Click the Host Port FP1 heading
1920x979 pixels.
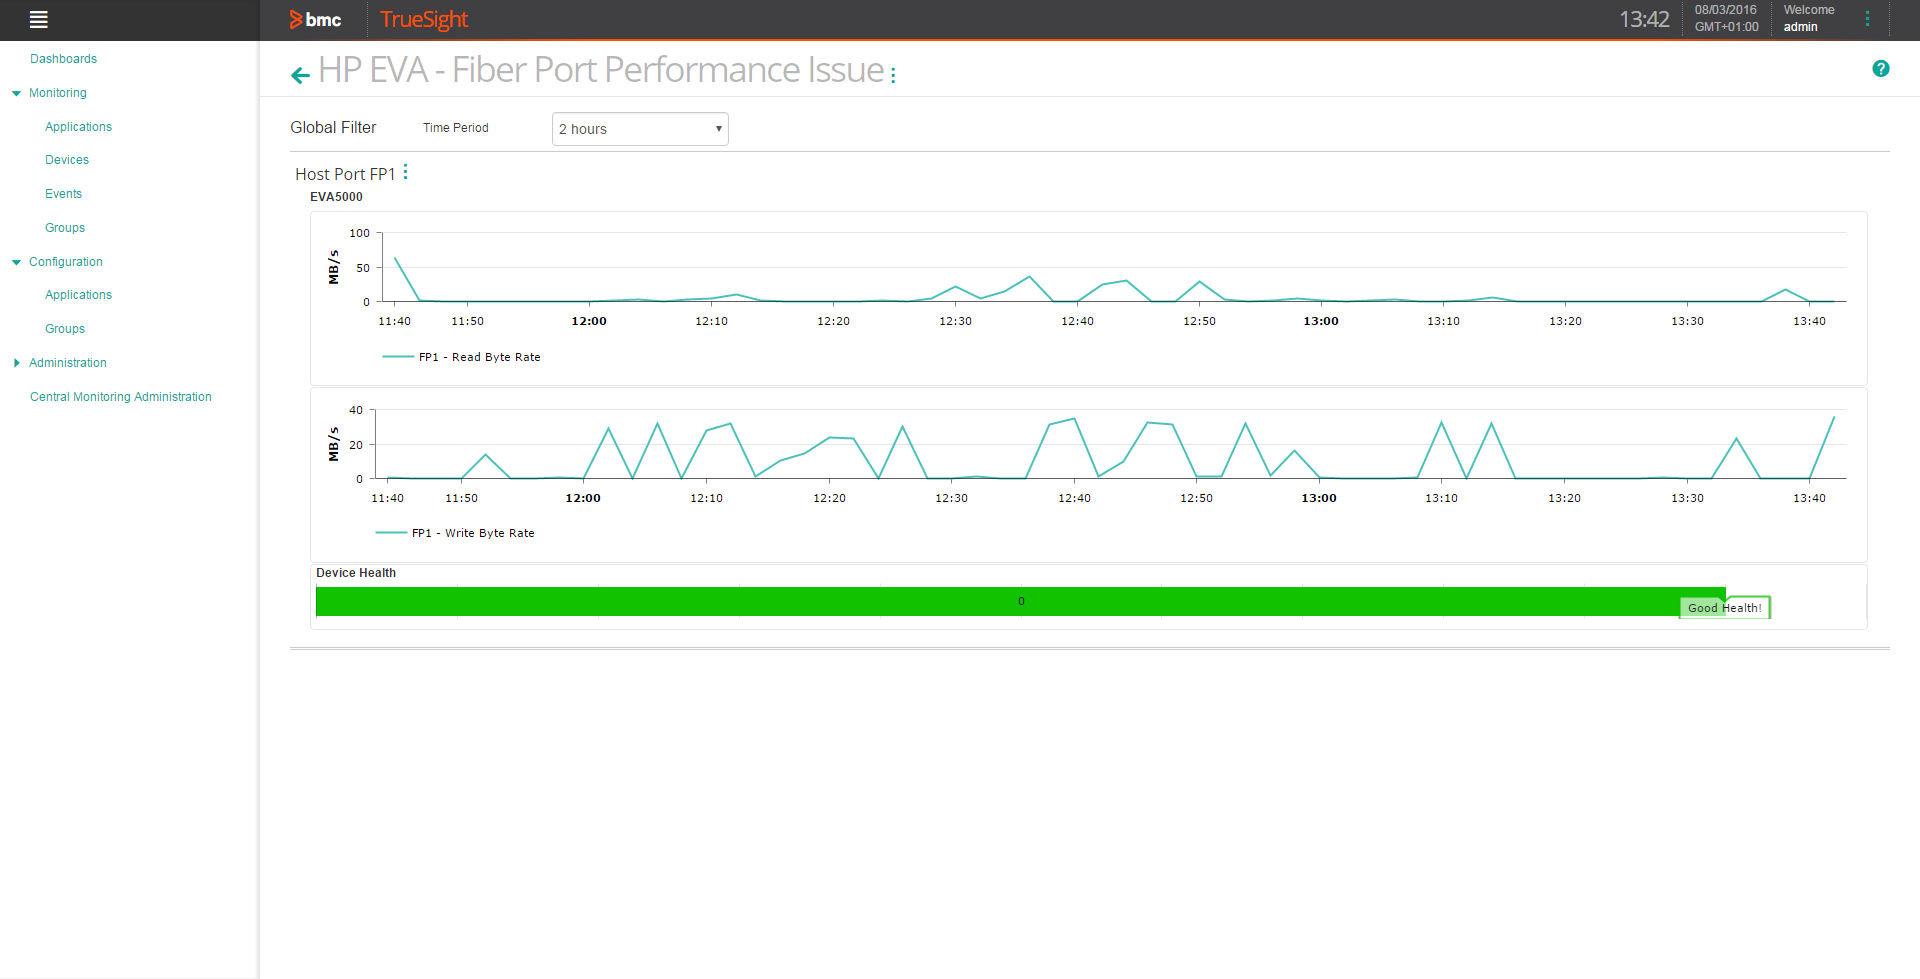click(345, 174)
